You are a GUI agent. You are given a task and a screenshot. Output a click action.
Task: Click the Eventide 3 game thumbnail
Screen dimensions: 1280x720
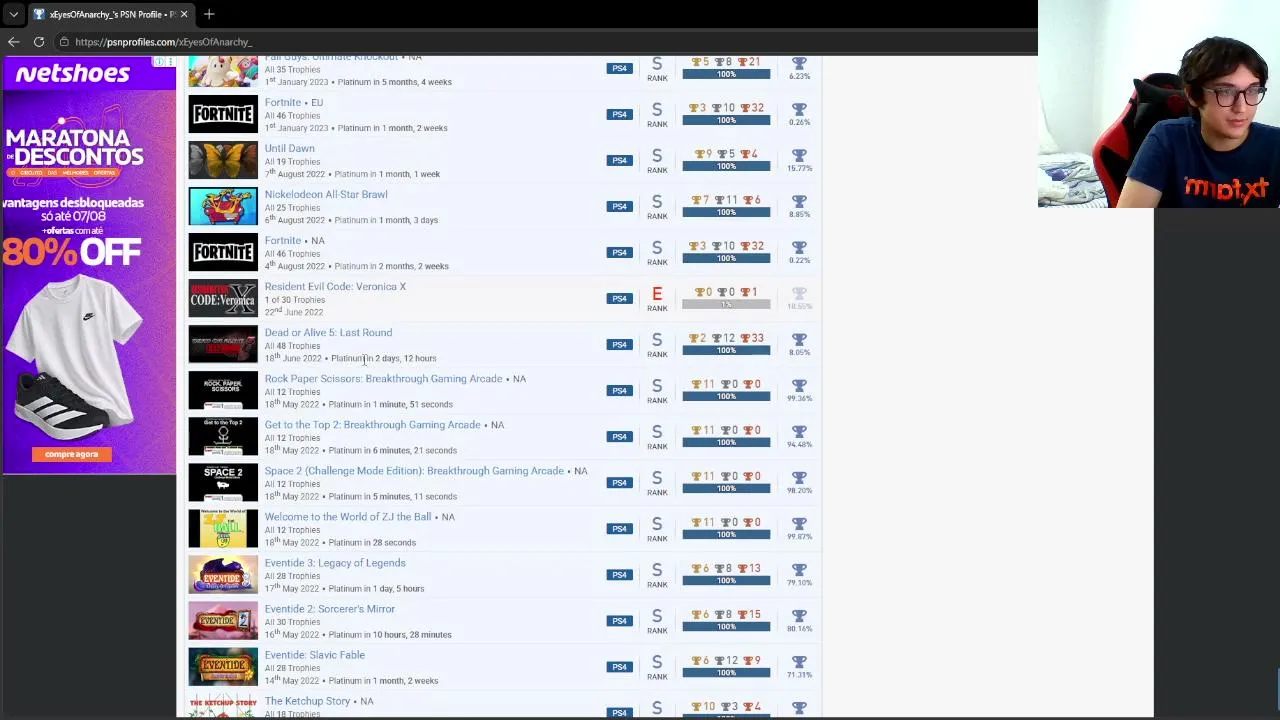tap(223, 575)
